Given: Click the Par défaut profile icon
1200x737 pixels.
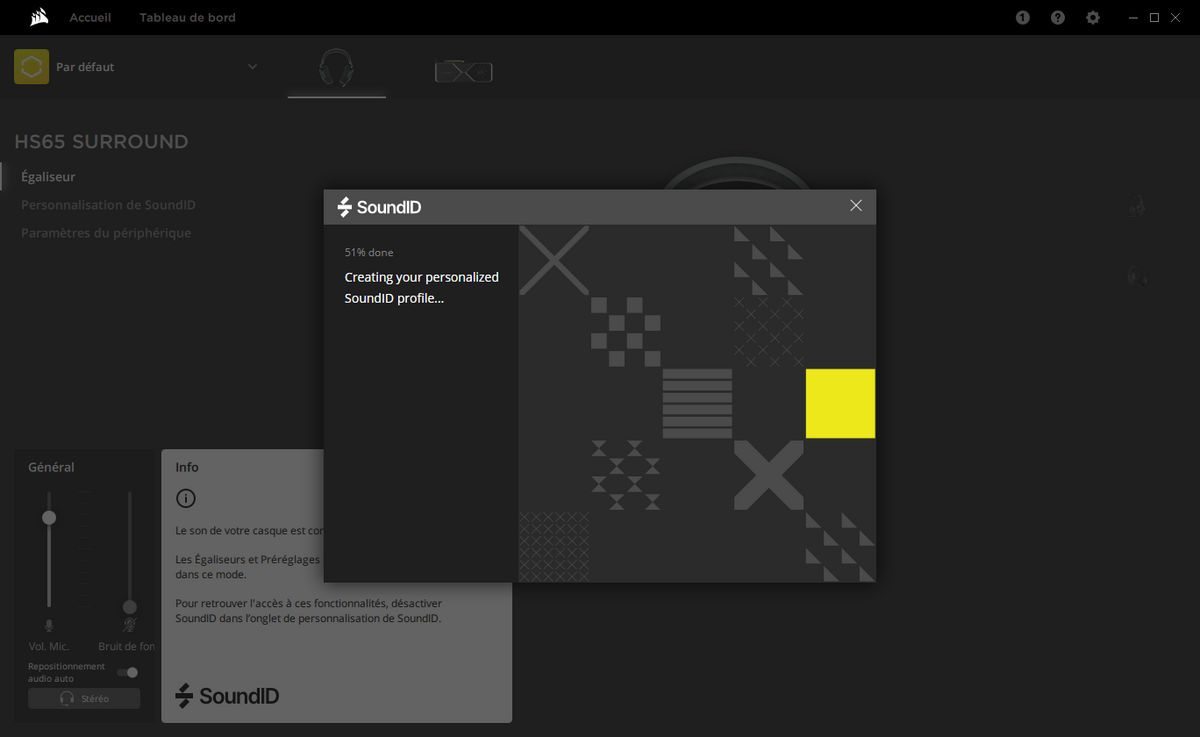Looking at the screenshot, I should point(32,67).
